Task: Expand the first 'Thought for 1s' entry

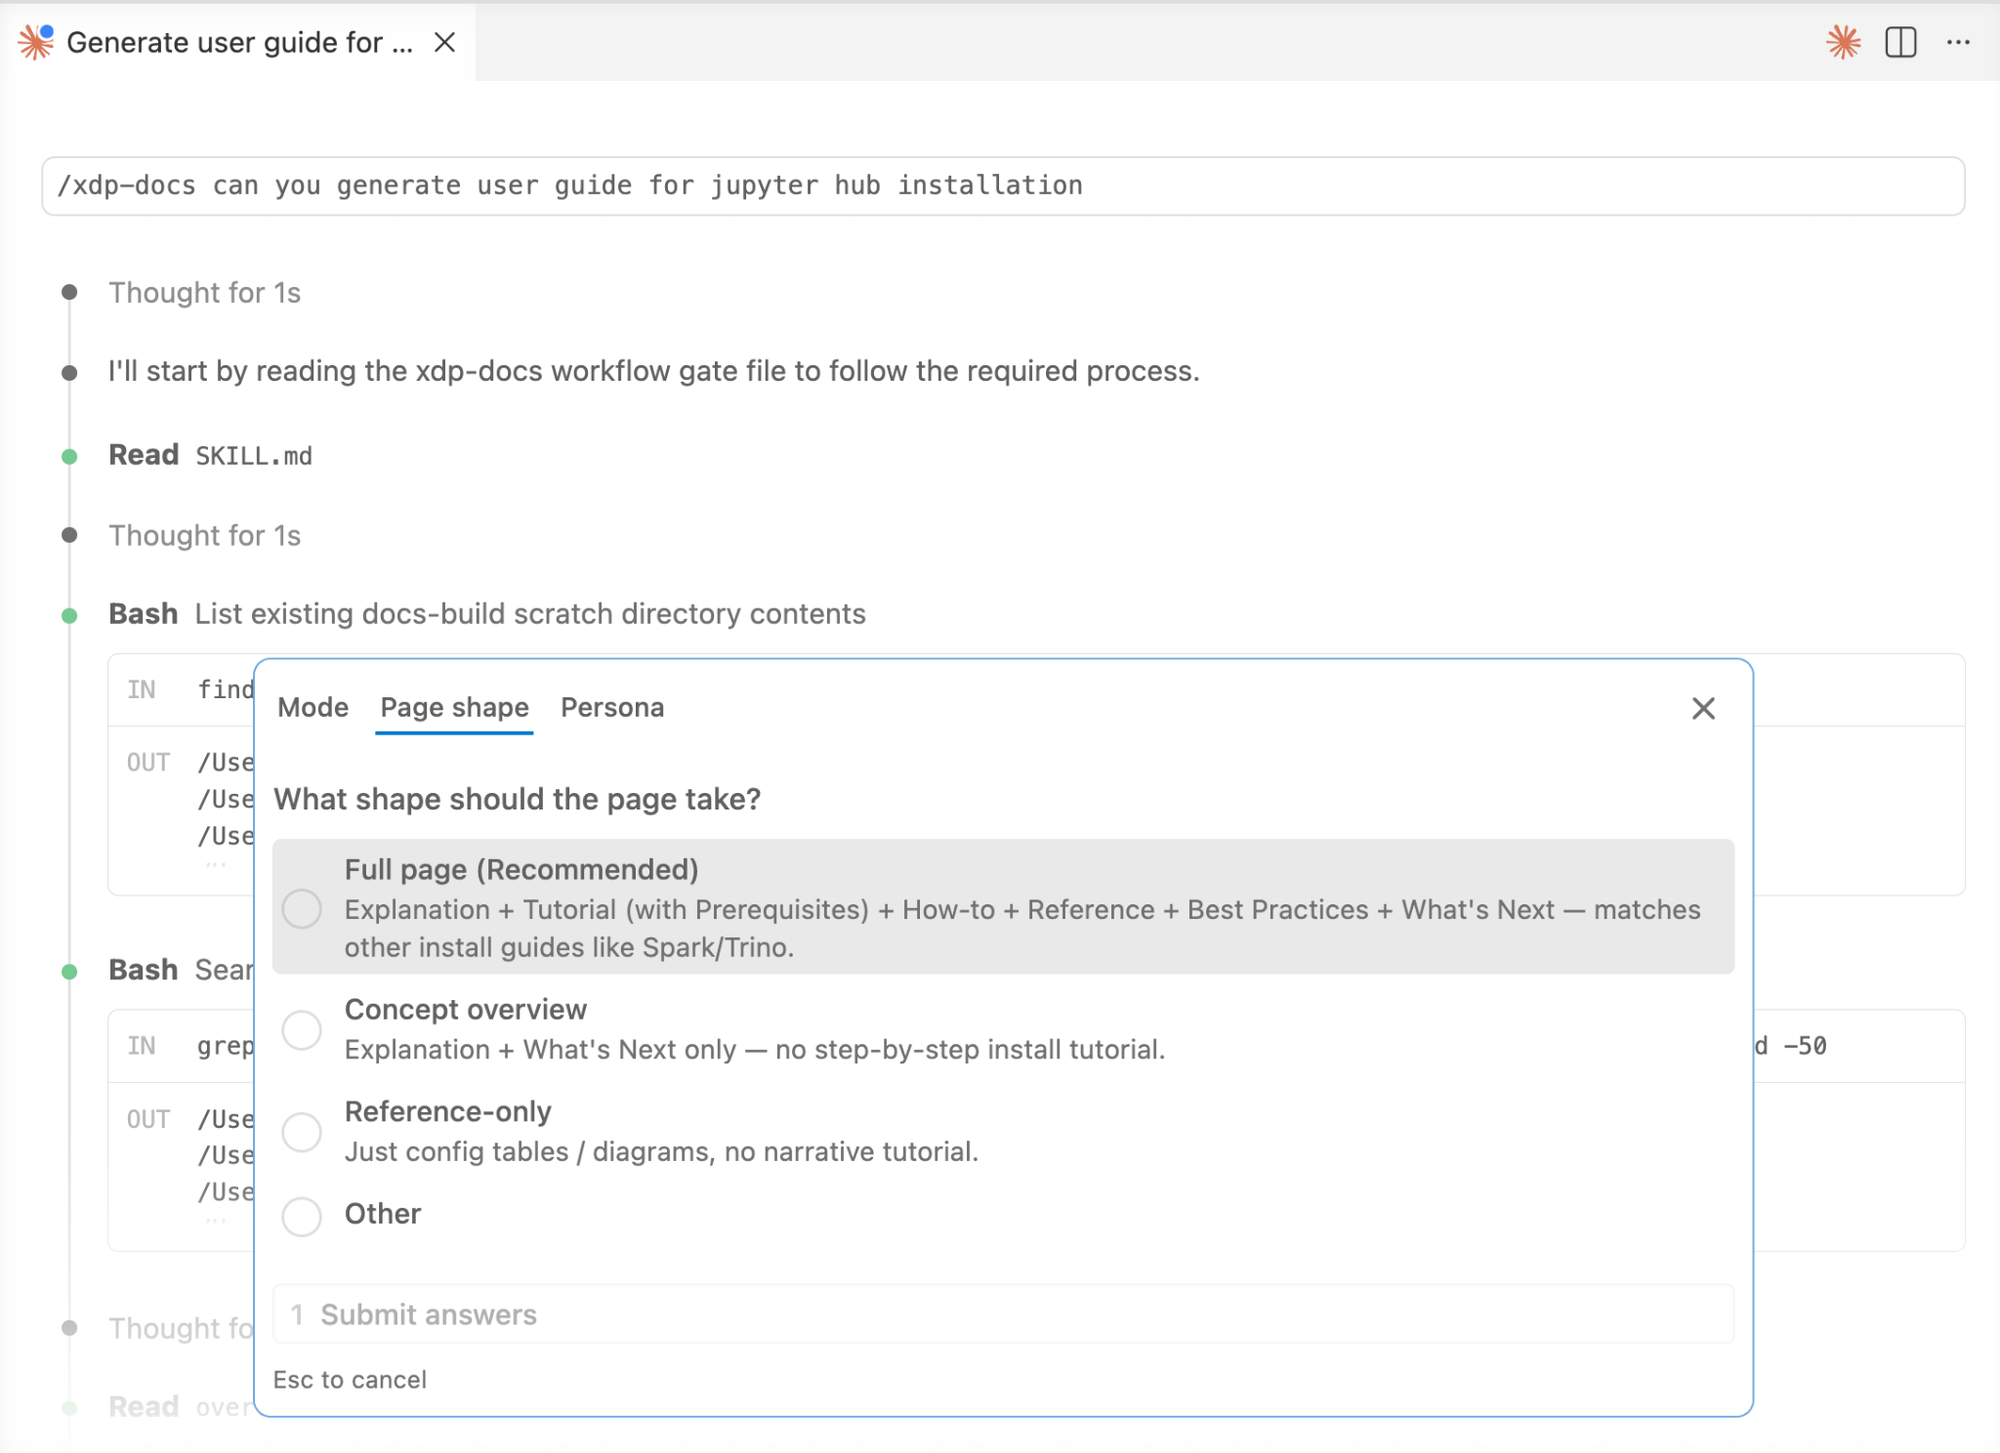Action: tap(204, 292)
